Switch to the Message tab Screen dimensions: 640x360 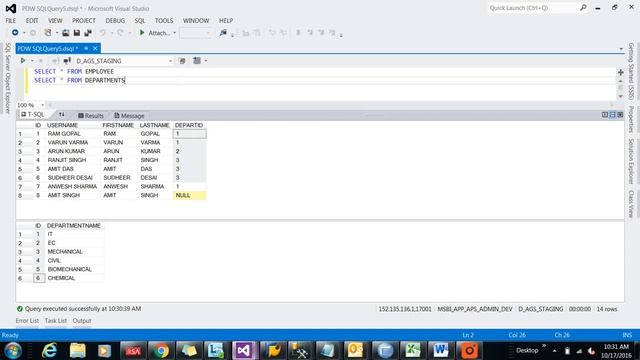pos(129,116)
